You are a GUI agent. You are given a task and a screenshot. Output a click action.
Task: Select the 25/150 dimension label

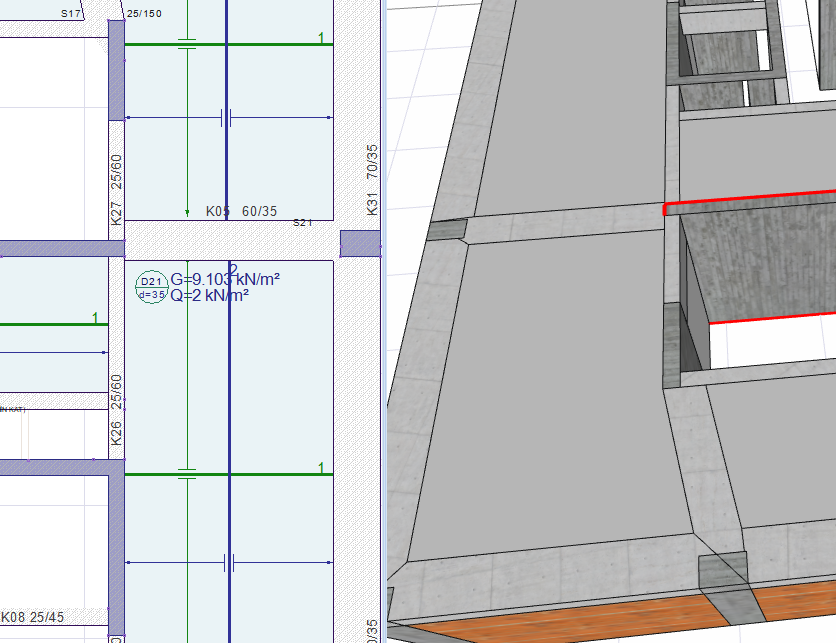pos(145,13)
